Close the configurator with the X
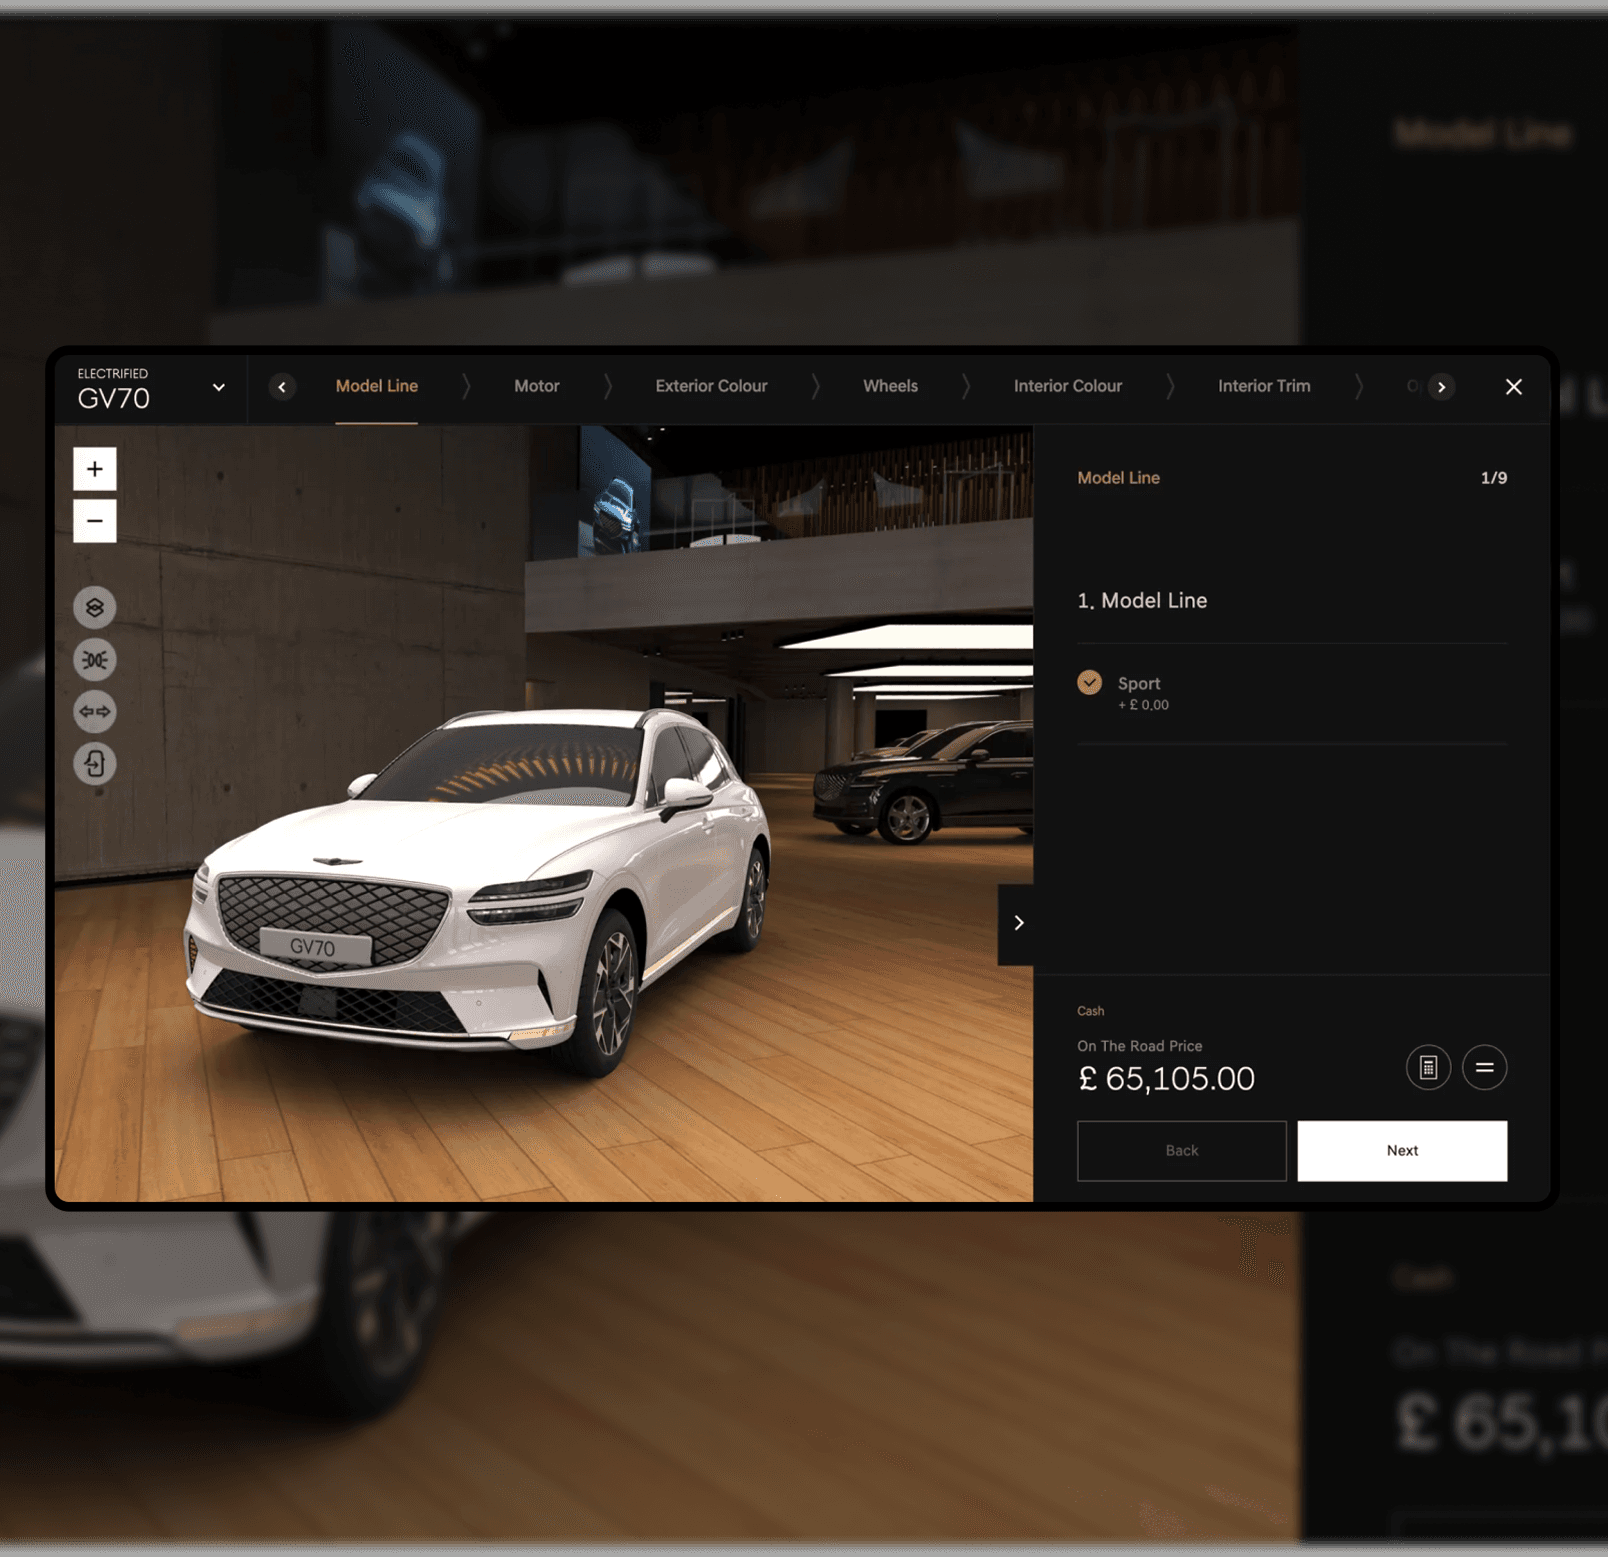The height and width of the screenshot is (1557, 1608). (1514, 386)
